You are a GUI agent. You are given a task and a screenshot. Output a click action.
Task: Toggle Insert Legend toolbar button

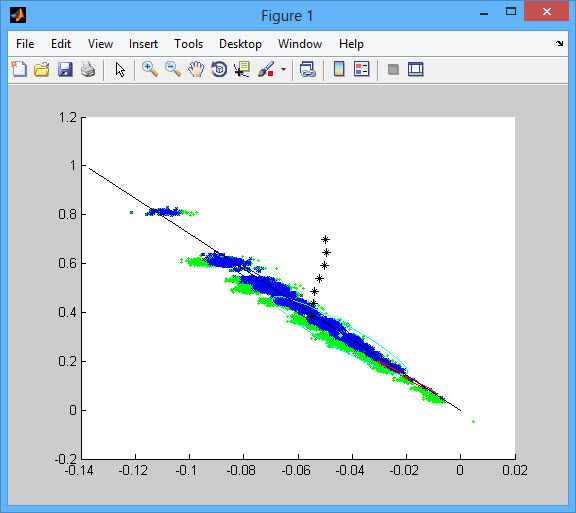(362, 69)
